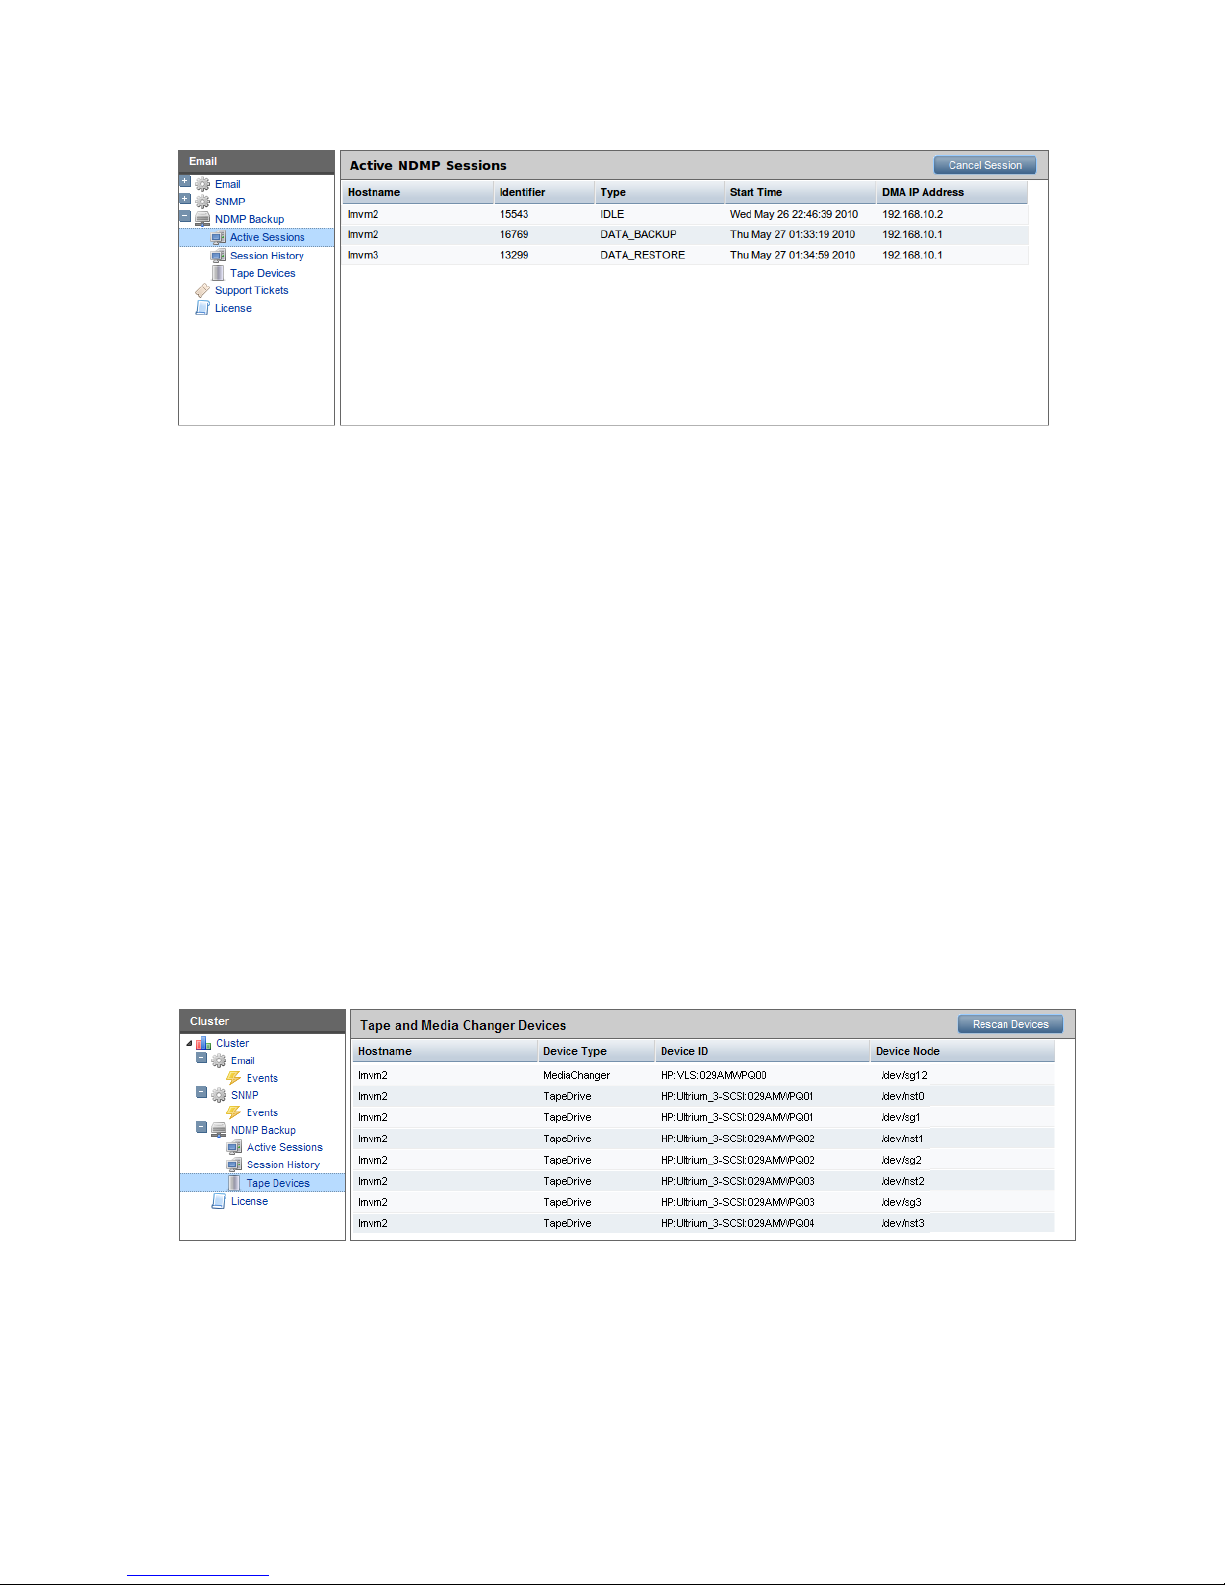Viewport: 1225px width, 1585px height.
Task: Expand the SNMP node with plus box
Action: click(185, 199)
